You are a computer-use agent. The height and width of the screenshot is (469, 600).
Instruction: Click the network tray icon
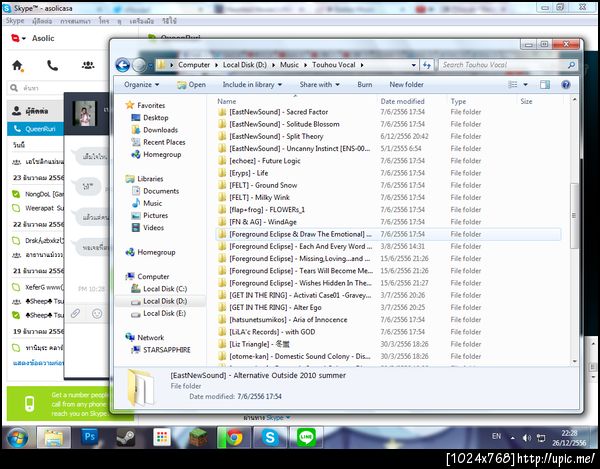541,438
